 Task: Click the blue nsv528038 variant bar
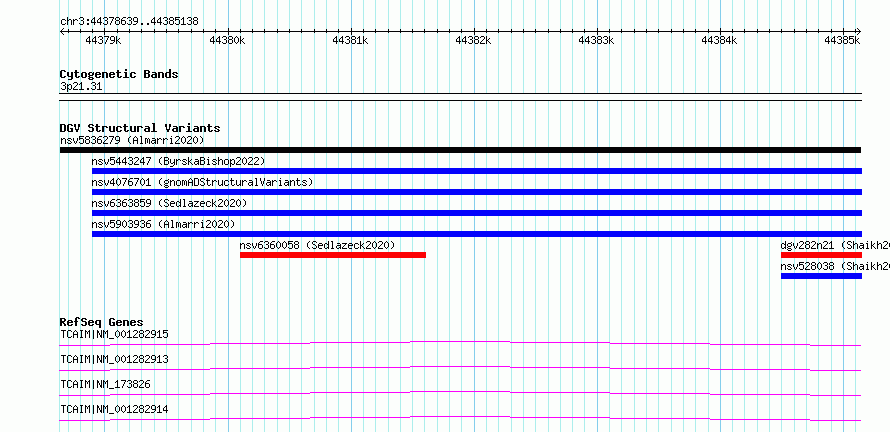tap(821, 276)
